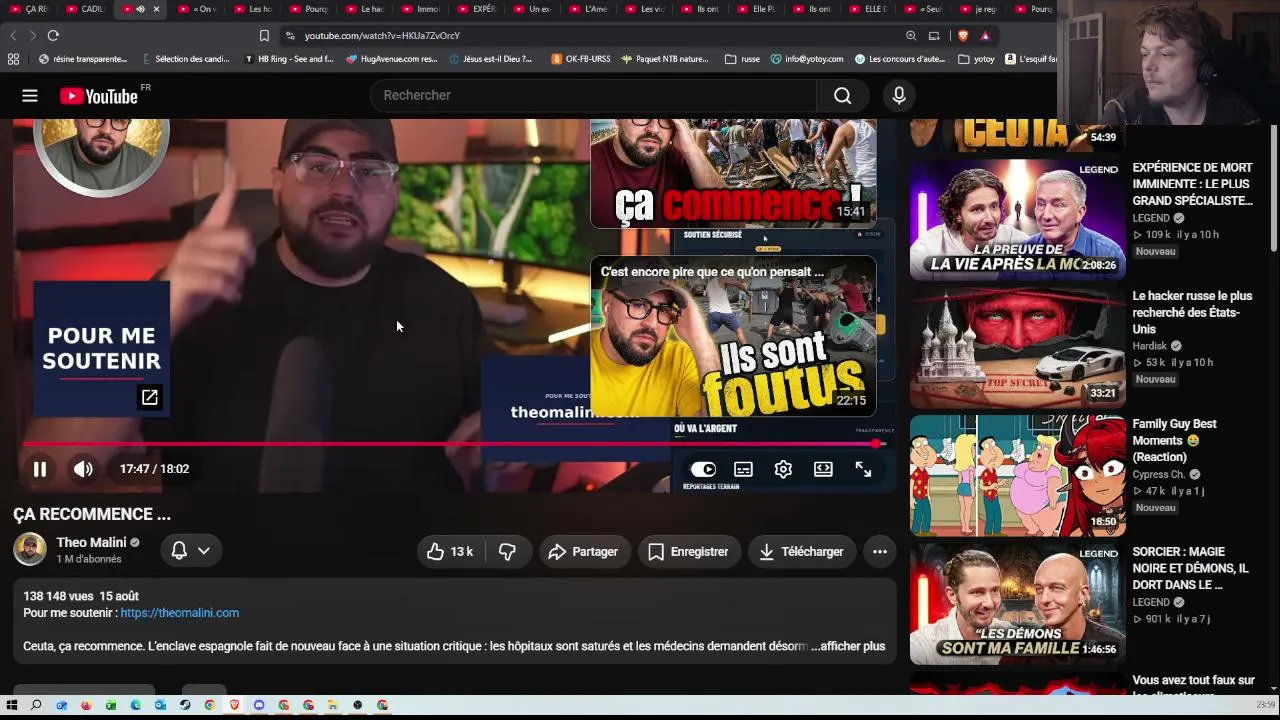Expand the description with afficher plus

(x=848, y=646)
